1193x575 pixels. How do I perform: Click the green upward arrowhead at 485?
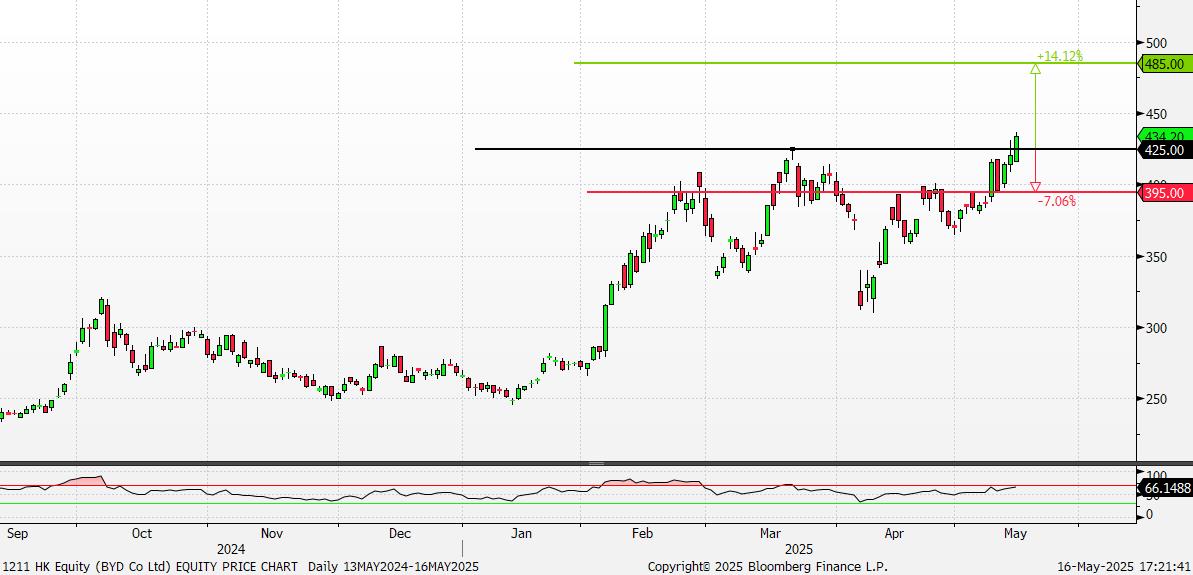(1036, 69)
